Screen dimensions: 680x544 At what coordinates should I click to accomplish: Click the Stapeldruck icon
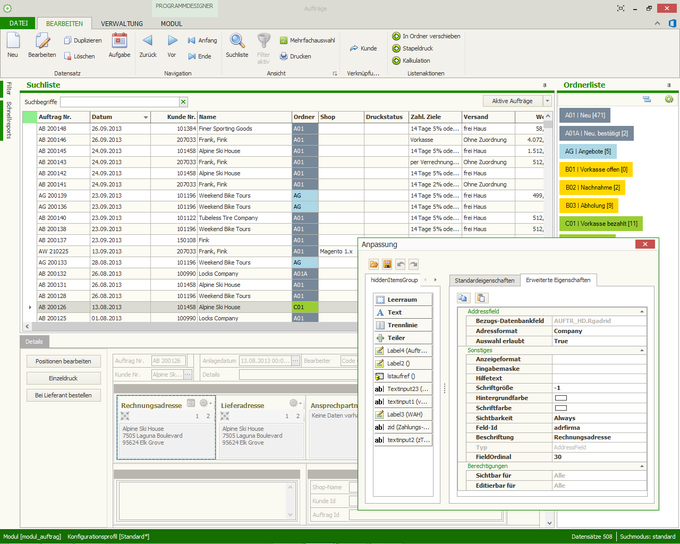pos(396,48)
